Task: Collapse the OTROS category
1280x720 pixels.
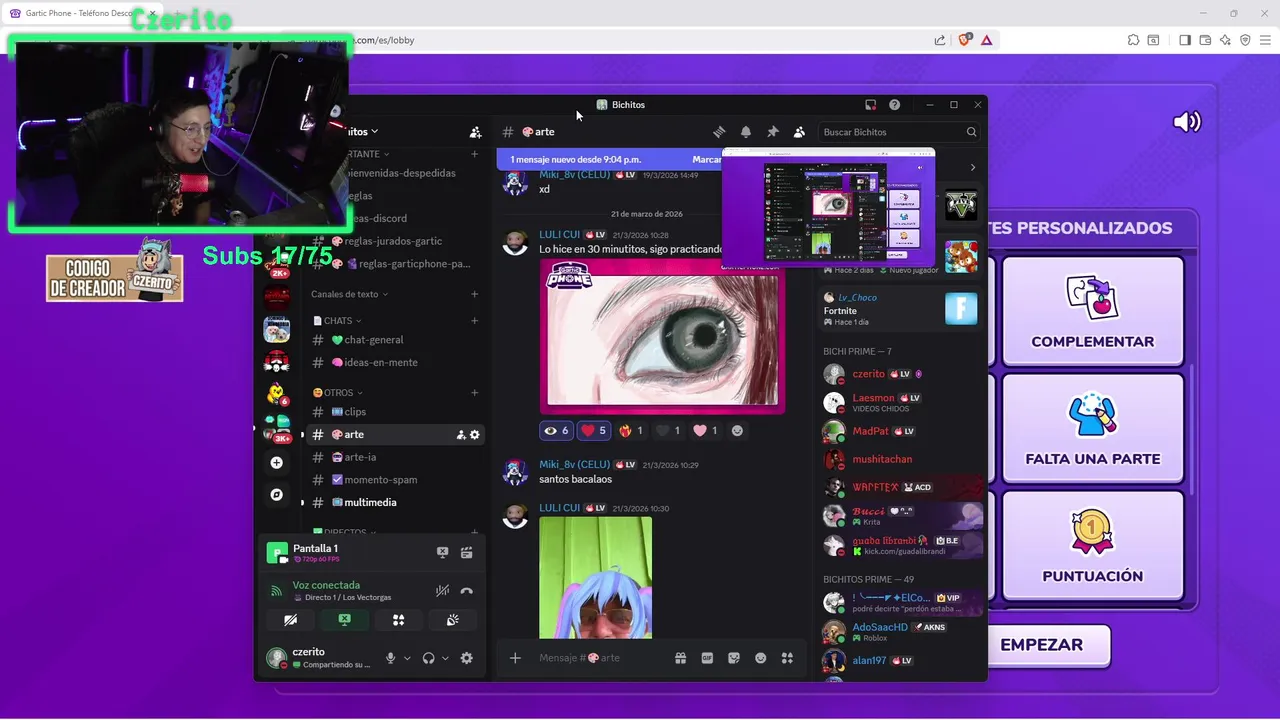Action: click(x=337, y=393)
